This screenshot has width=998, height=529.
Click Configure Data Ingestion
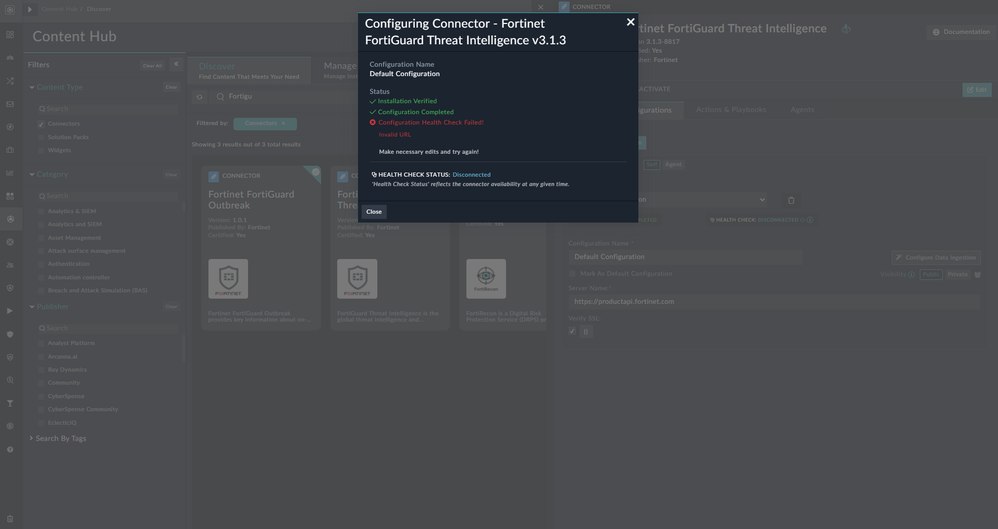point(936,258)
